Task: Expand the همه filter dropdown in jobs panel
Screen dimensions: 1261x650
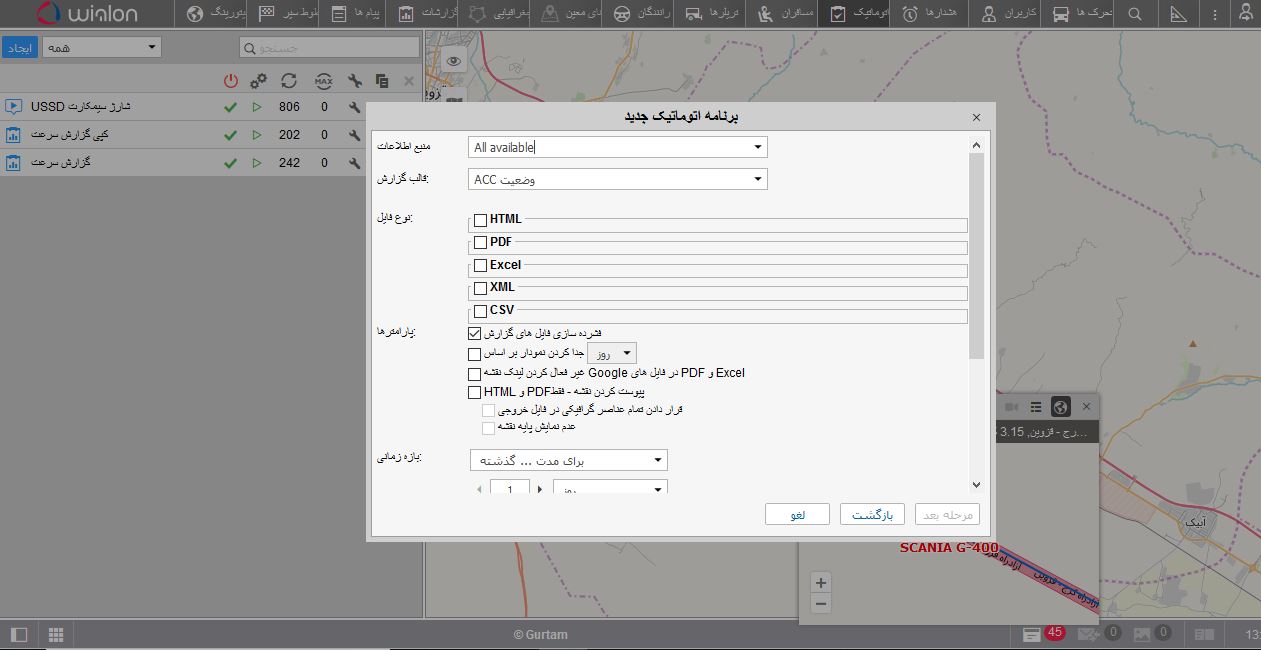Action: point(101,47)
